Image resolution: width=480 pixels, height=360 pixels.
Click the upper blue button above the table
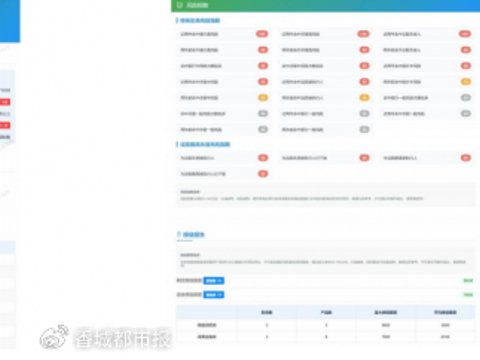click(x=214, y=281)
